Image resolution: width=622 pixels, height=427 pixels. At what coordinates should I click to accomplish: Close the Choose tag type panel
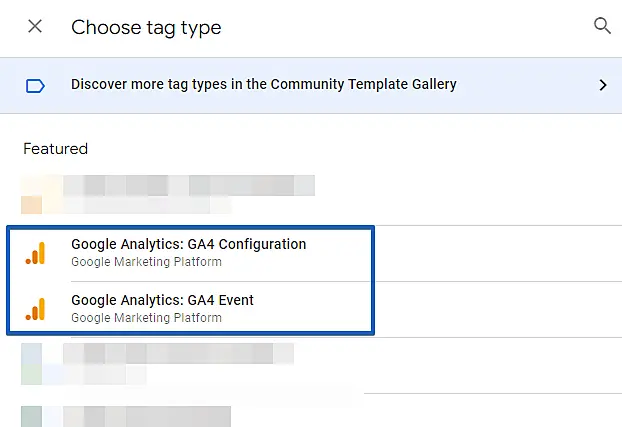click(x=35, y=27)
